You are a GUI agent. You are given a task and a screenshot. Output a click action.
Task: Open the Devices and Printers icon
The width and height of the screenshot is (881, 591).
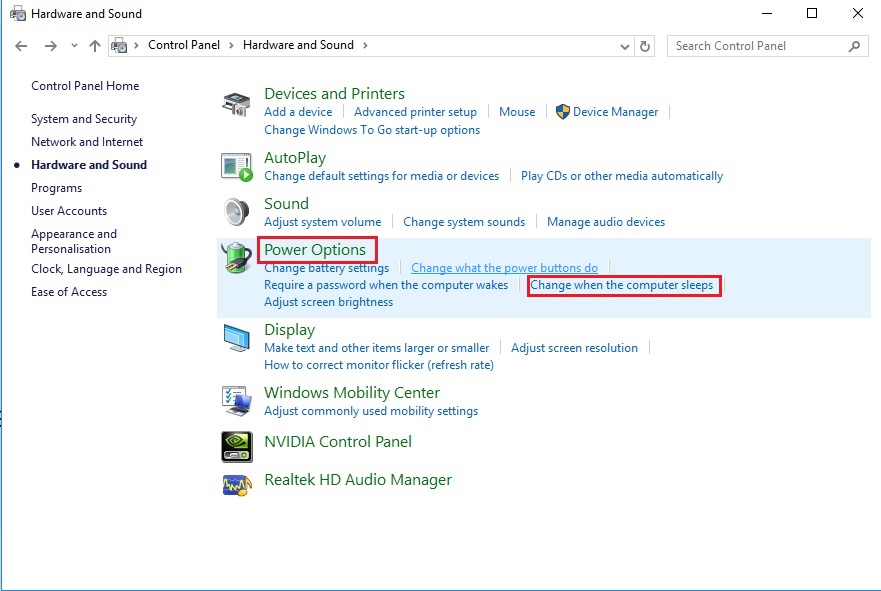pos(236,104)
